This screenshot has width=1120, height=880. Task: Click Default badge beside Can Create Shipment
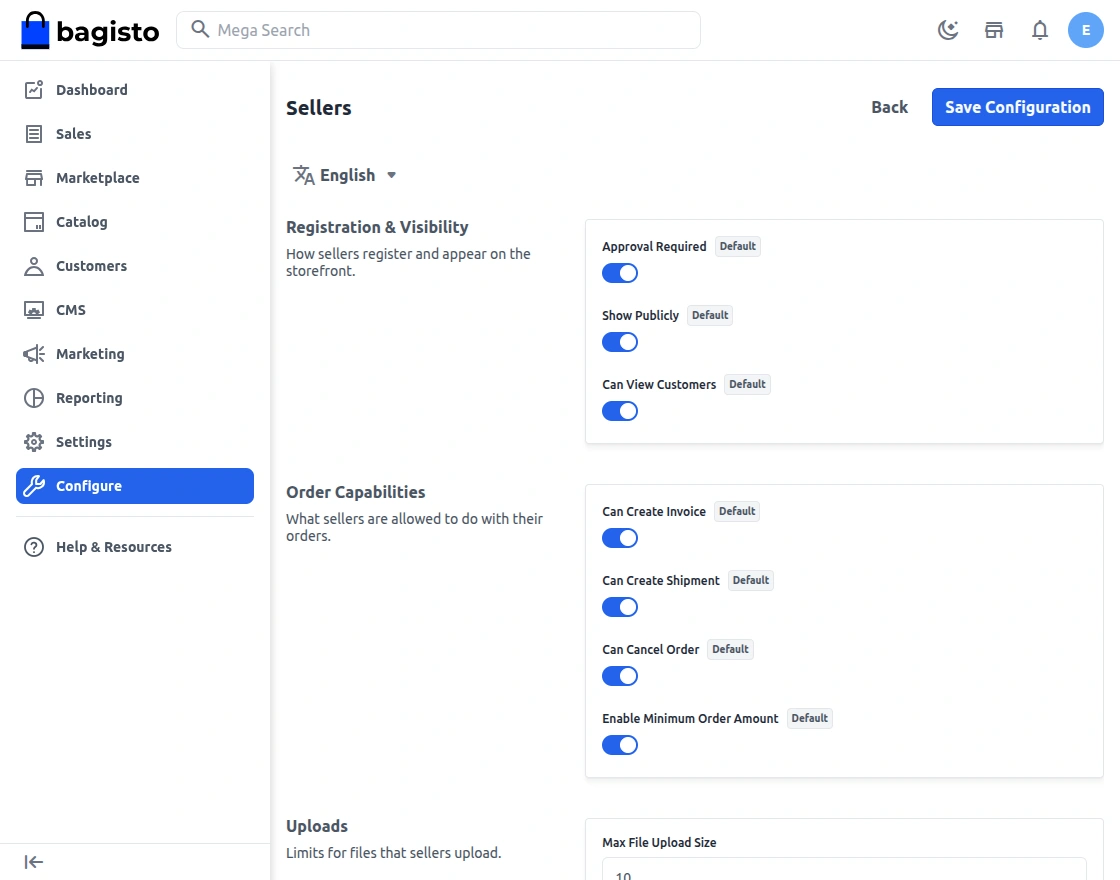tap(751, 580)
